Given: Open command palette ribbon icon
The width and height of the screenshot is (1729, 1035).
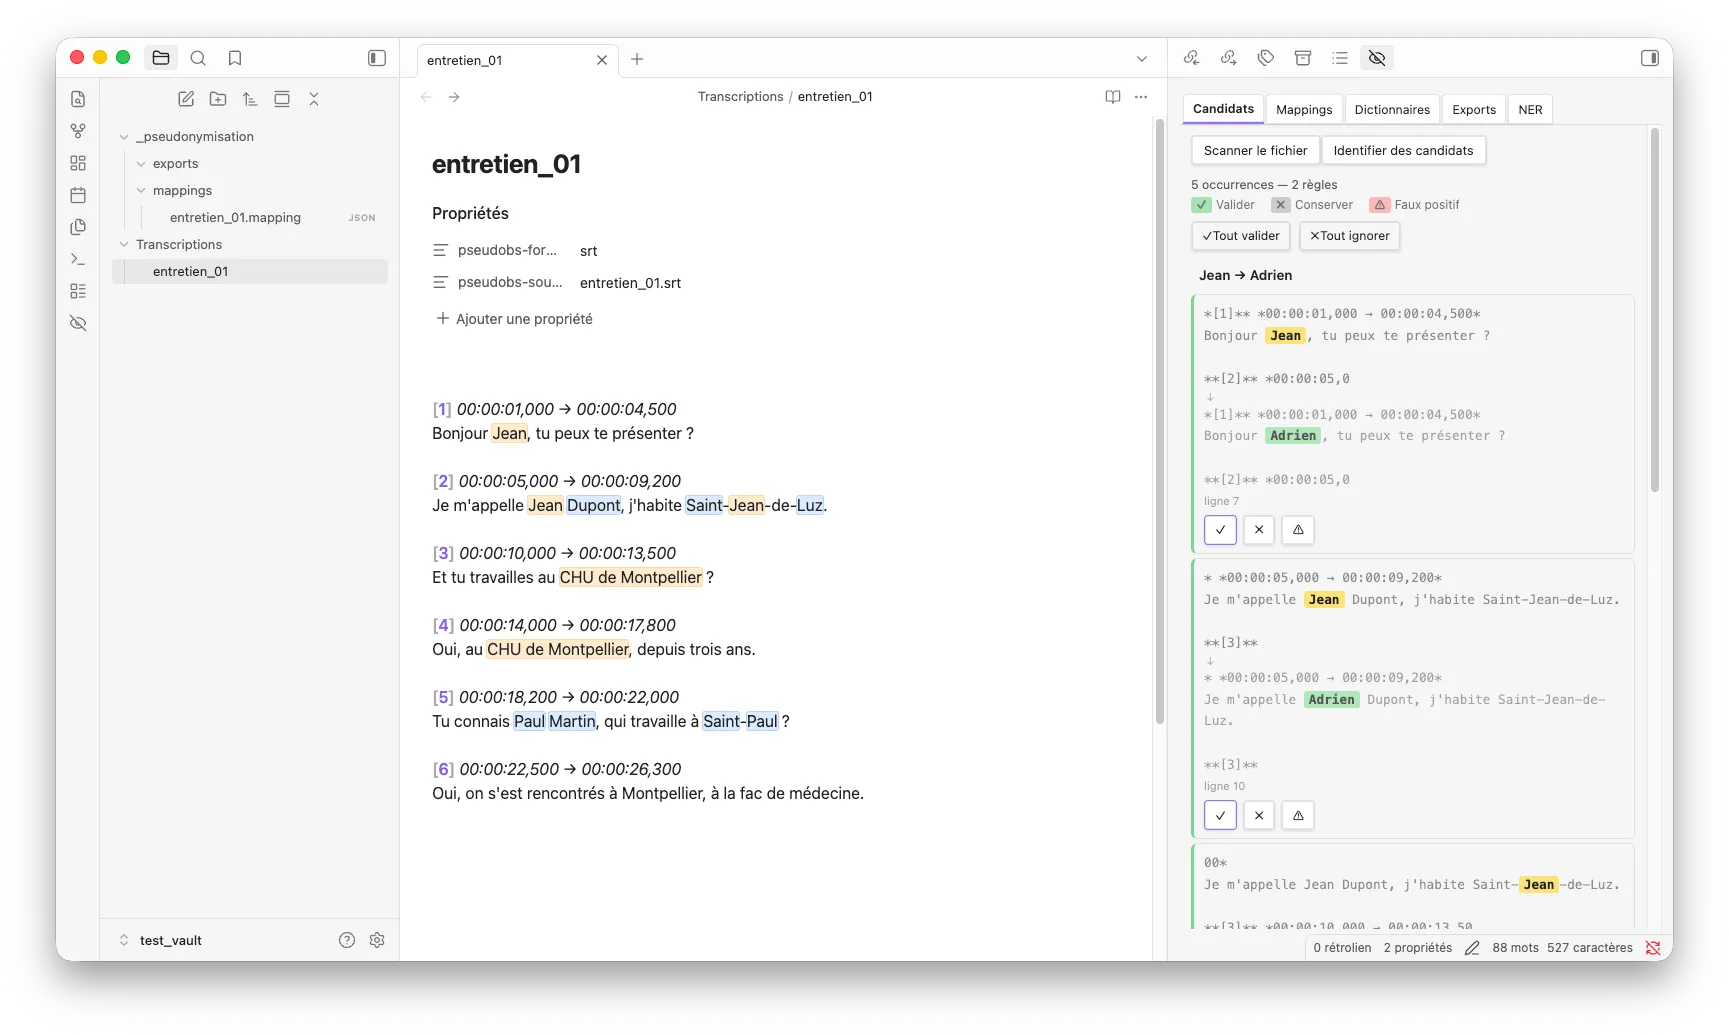Looking at the screenshot, I should pos(78,259).
